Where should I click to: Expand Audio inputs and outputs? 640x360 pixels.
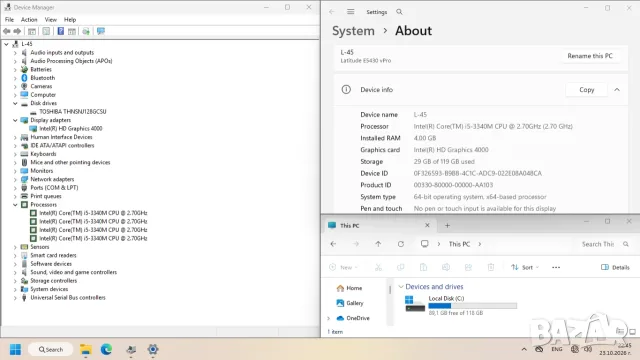pyautogui.click(x=15, y=53)
